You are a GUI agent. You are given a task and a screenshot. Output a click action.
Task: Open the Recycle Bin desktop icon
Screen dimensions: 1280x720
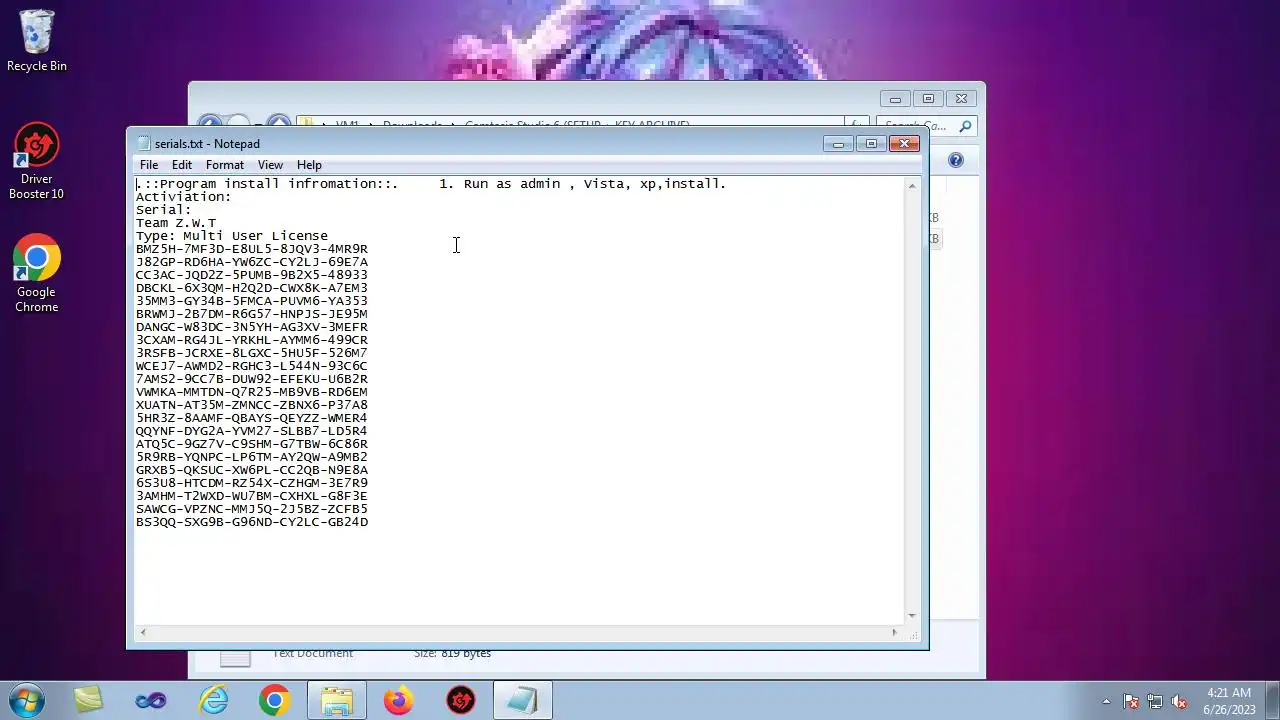[x=37, y=41]
